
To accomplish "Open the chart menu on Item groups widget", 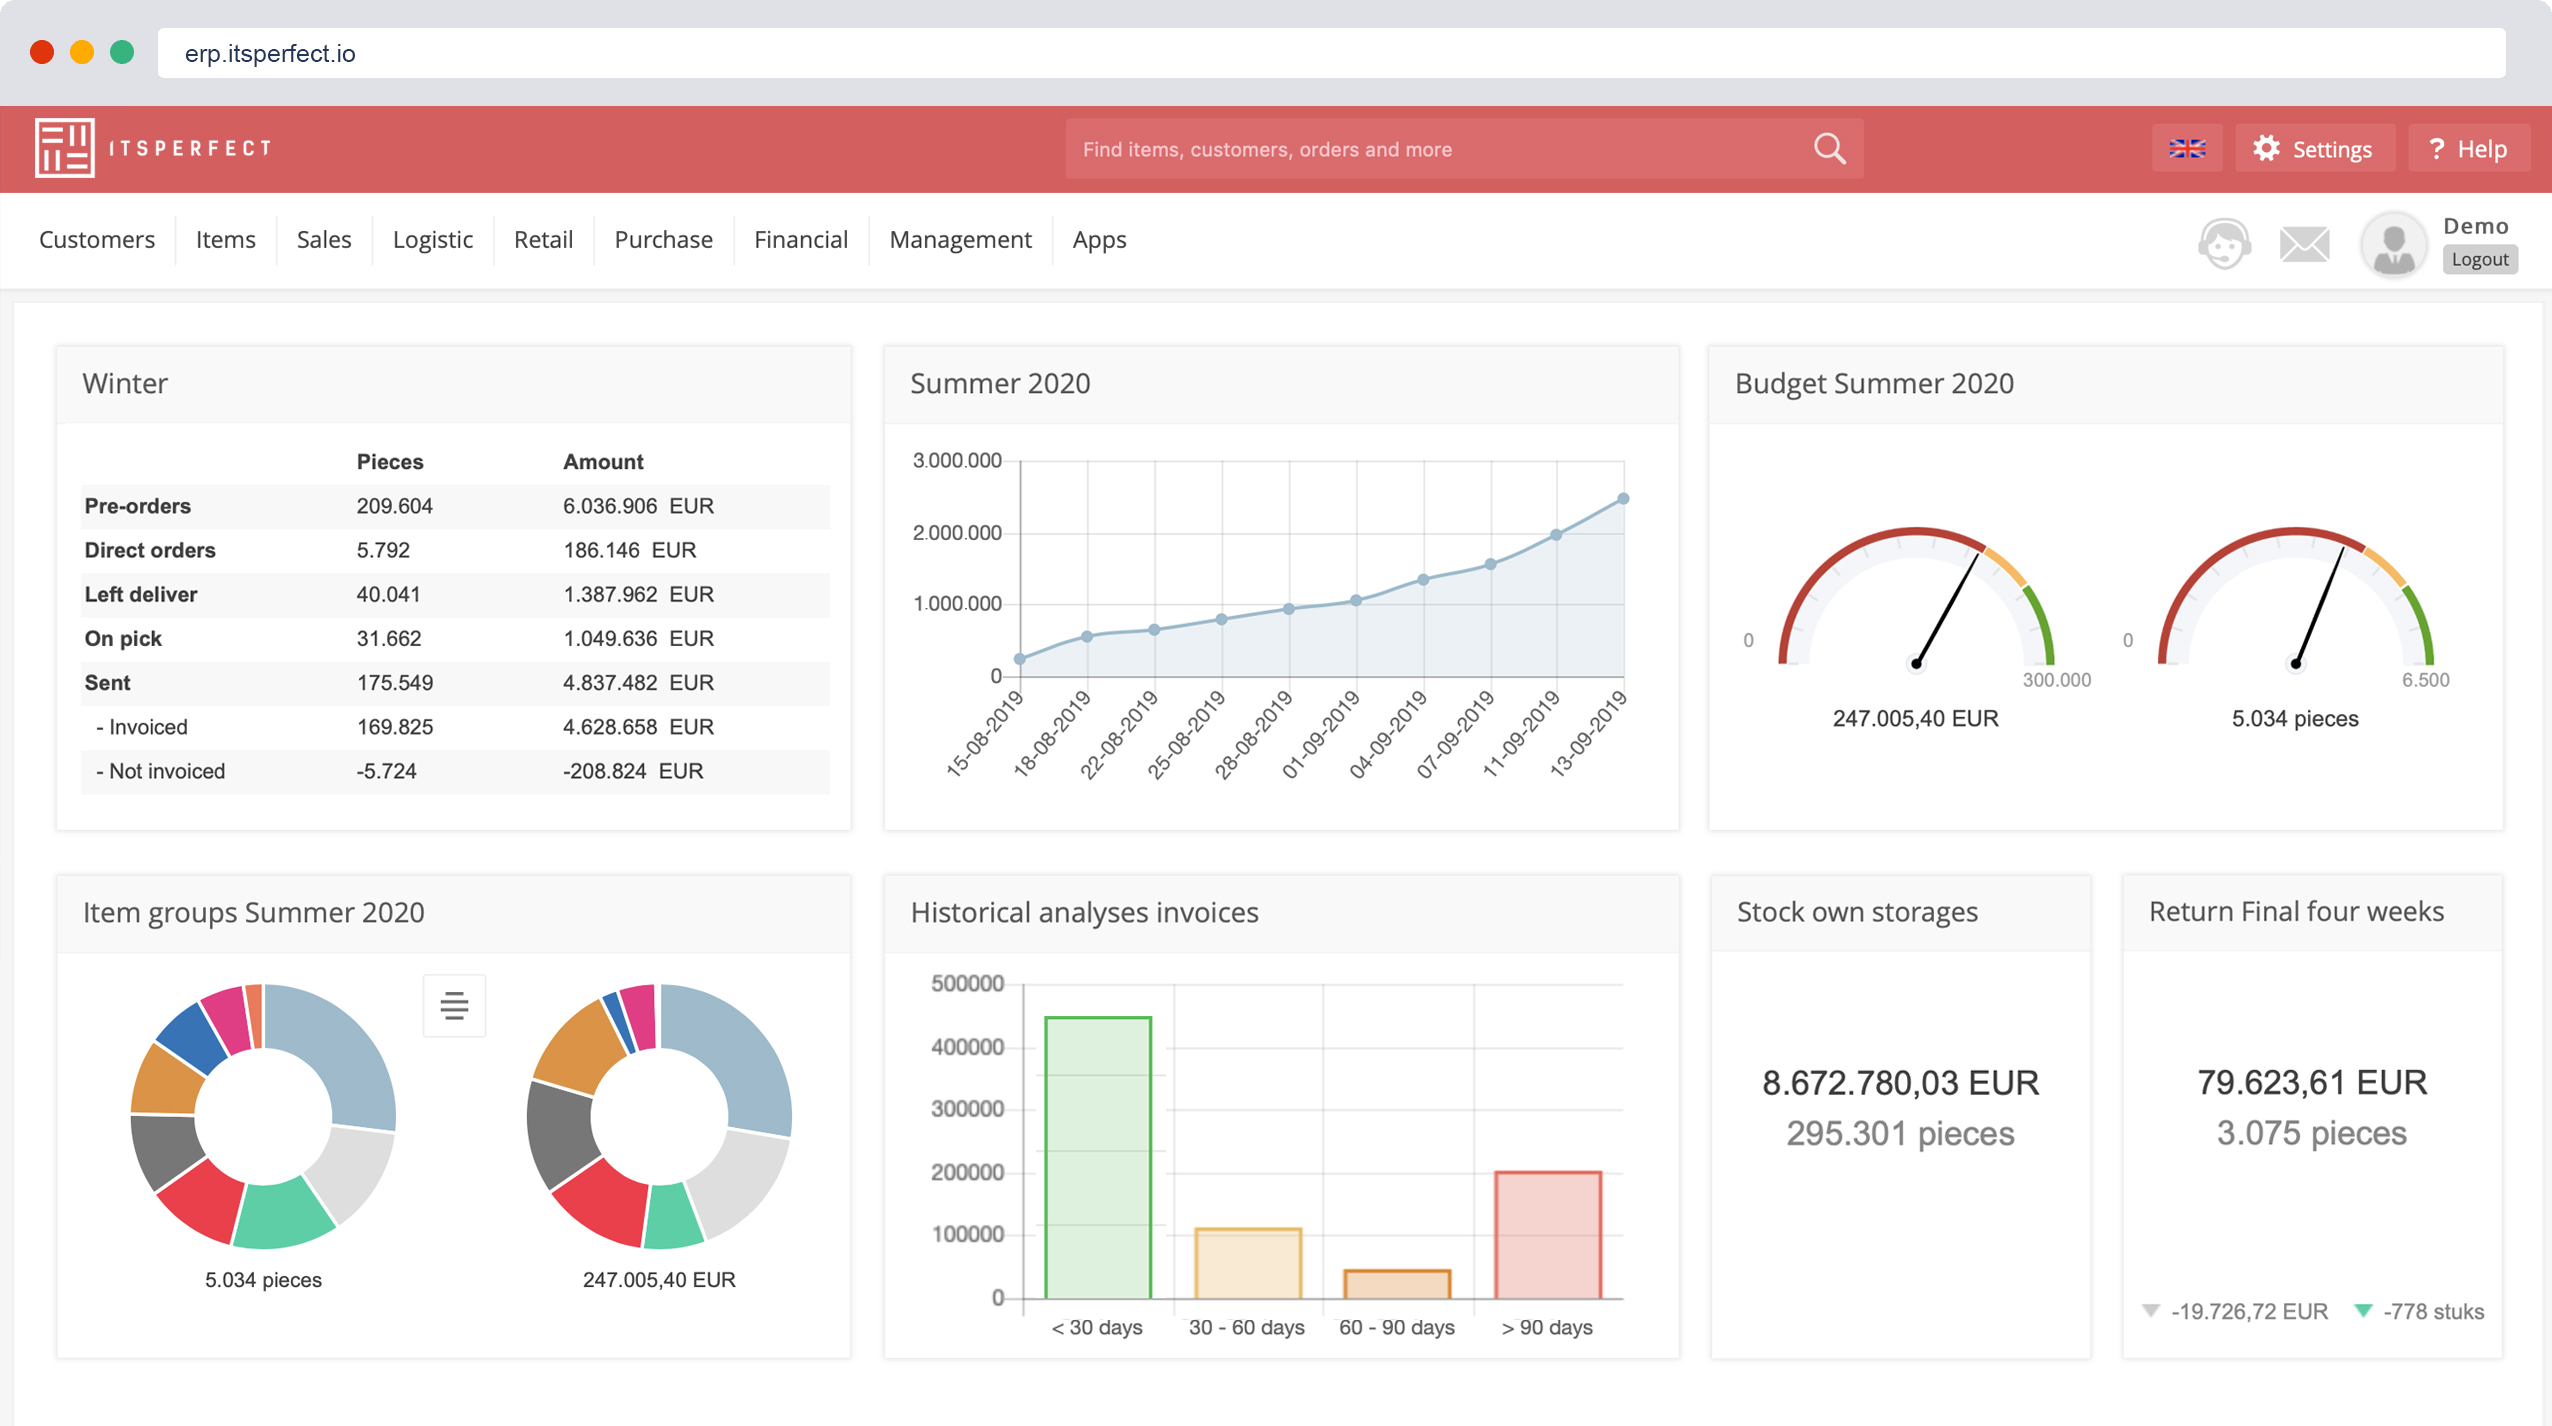I will click(452, 1005).
